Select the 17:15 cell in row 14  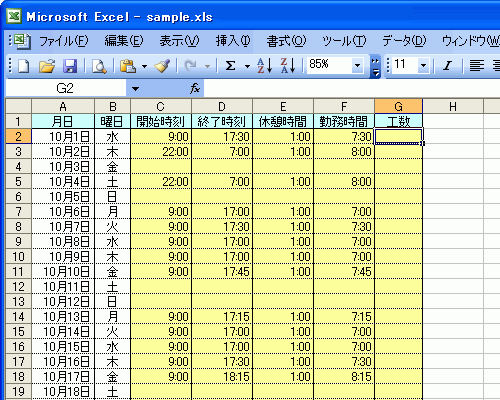pyautogui.click(x=222, y=316)
